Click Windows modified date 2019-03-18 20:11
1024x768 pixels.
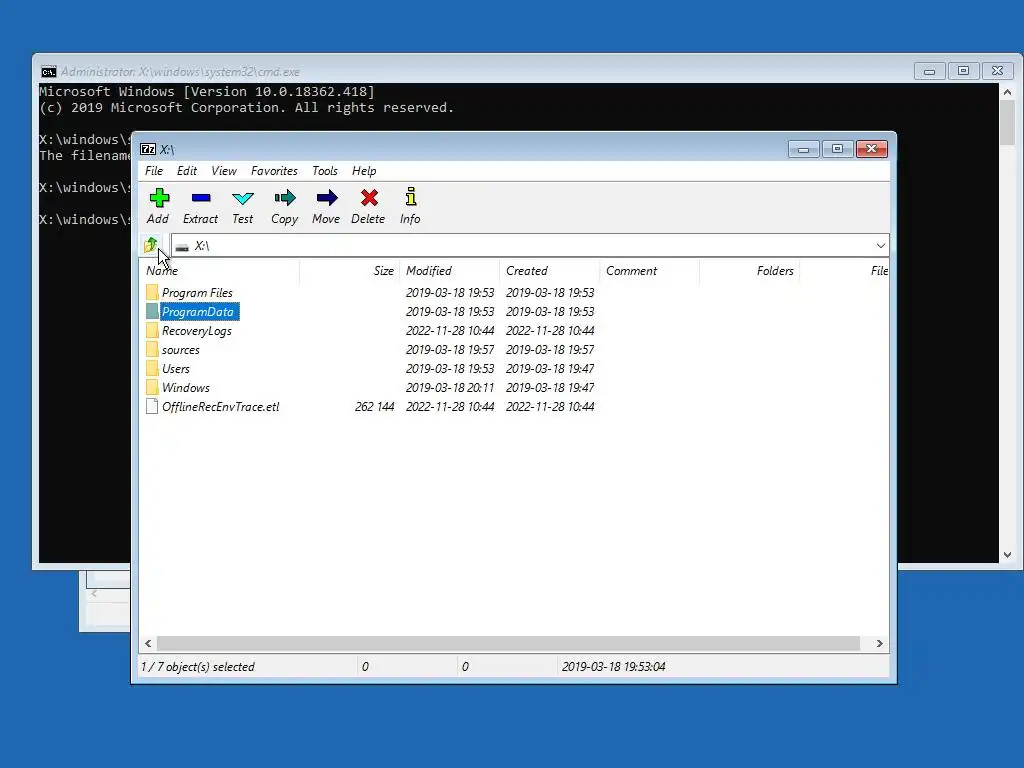click(x=450, y=387)
